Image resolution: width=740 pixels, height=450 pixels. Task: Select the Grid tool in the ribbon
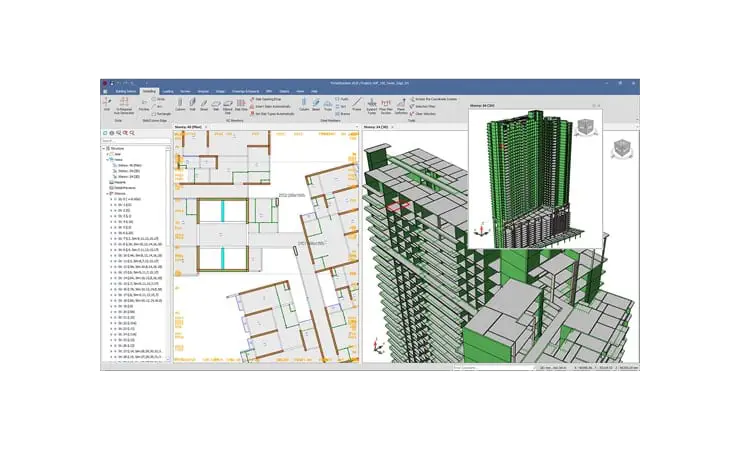click(x=107, y=104)
